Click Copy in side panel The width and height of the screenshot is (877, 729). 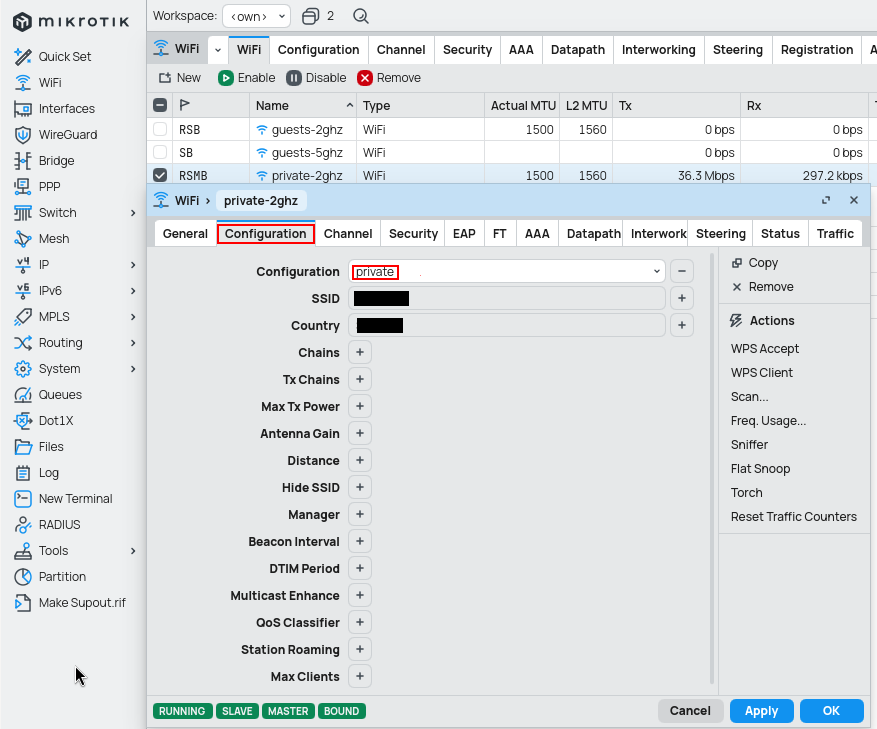tap(755, 263)
